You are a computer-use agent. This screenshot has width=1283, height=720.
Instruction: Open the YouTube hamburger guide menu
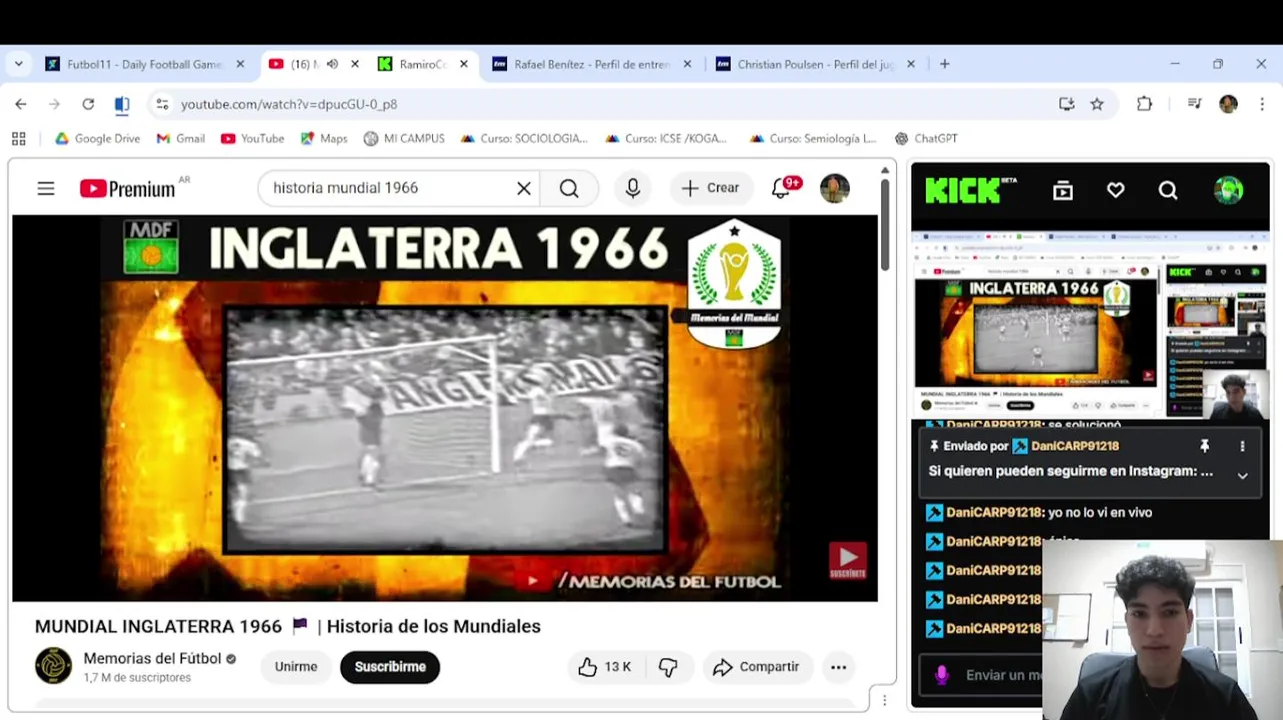tap(46, 188)
